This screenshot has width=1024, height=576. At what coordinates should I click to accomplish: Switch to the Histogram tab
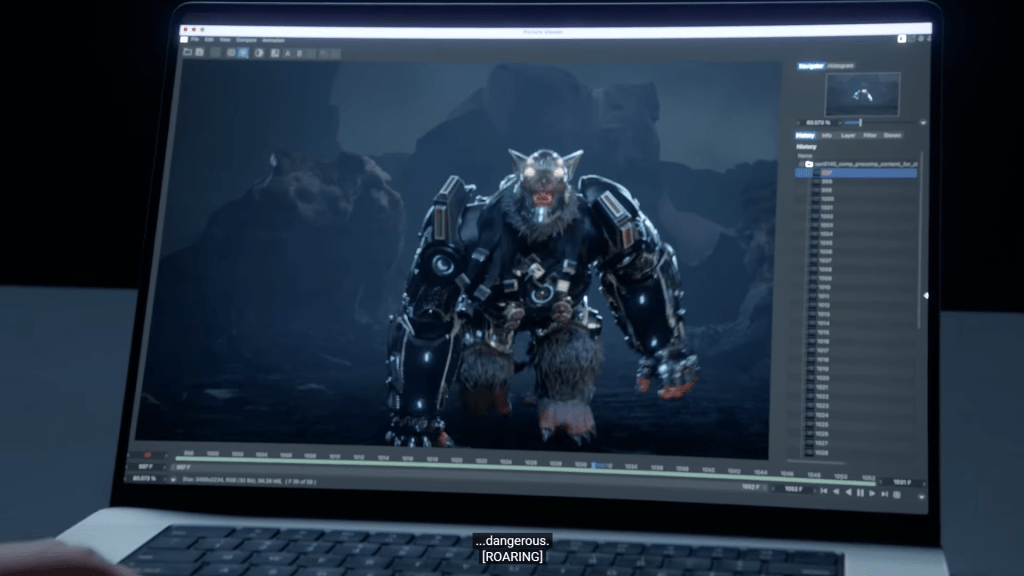point(841,66)
